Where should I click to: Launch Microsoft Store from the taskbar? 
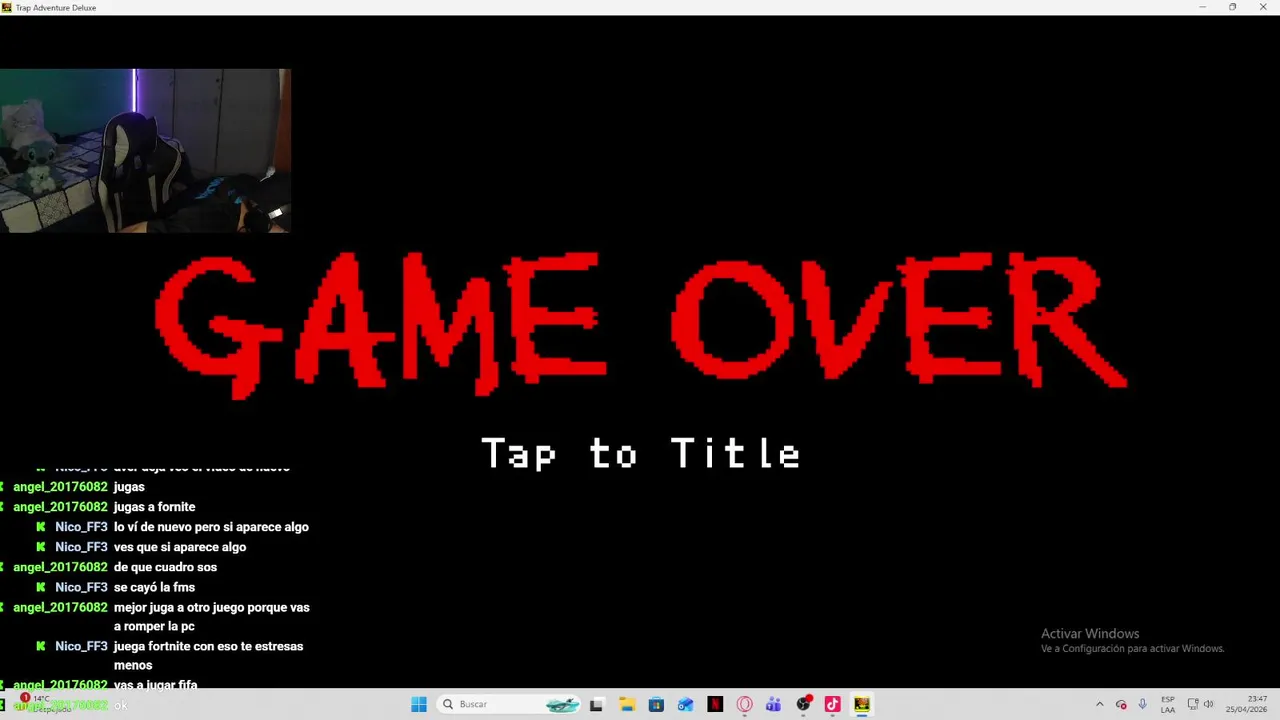coord(656,704)
